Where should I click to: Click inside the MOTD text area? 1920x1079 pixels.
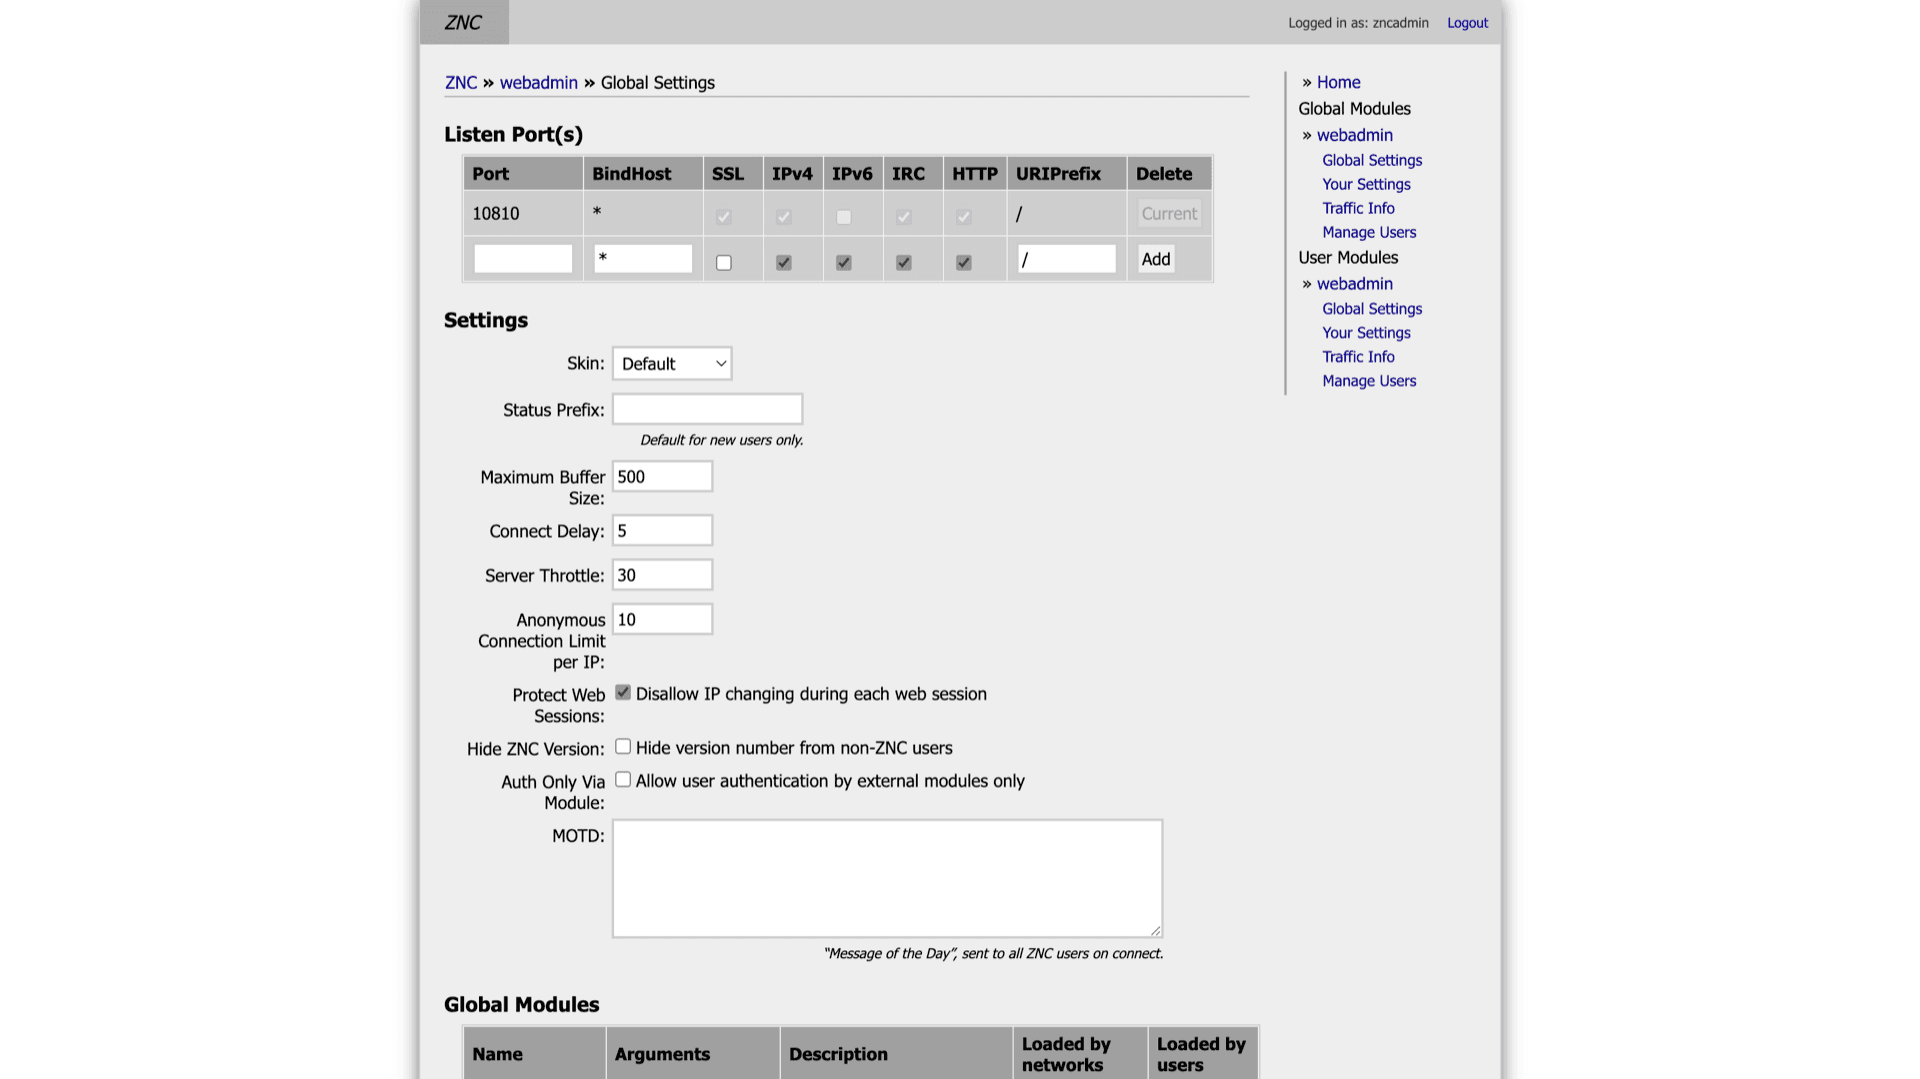click(x=887, y=879)
